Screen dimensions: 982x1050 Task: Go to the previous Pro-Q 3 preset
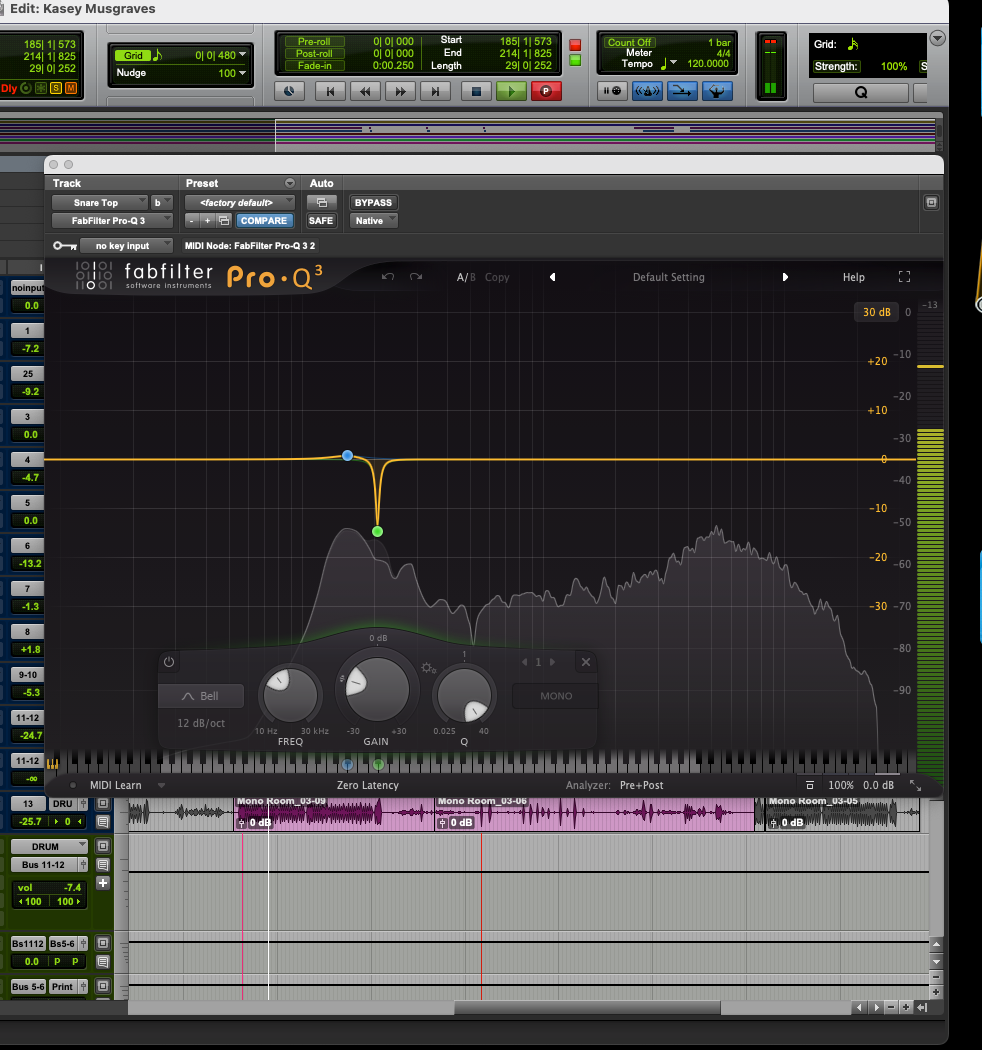(553, 277)
